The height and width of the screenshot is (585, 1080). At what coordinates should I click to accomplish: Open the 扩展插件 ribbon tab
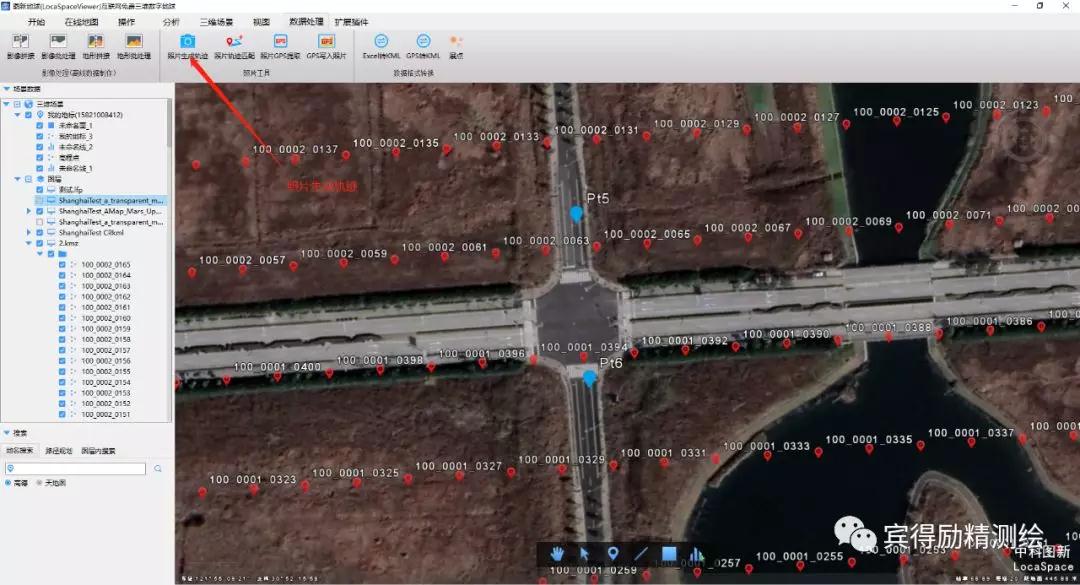click(x=350, y=21)
